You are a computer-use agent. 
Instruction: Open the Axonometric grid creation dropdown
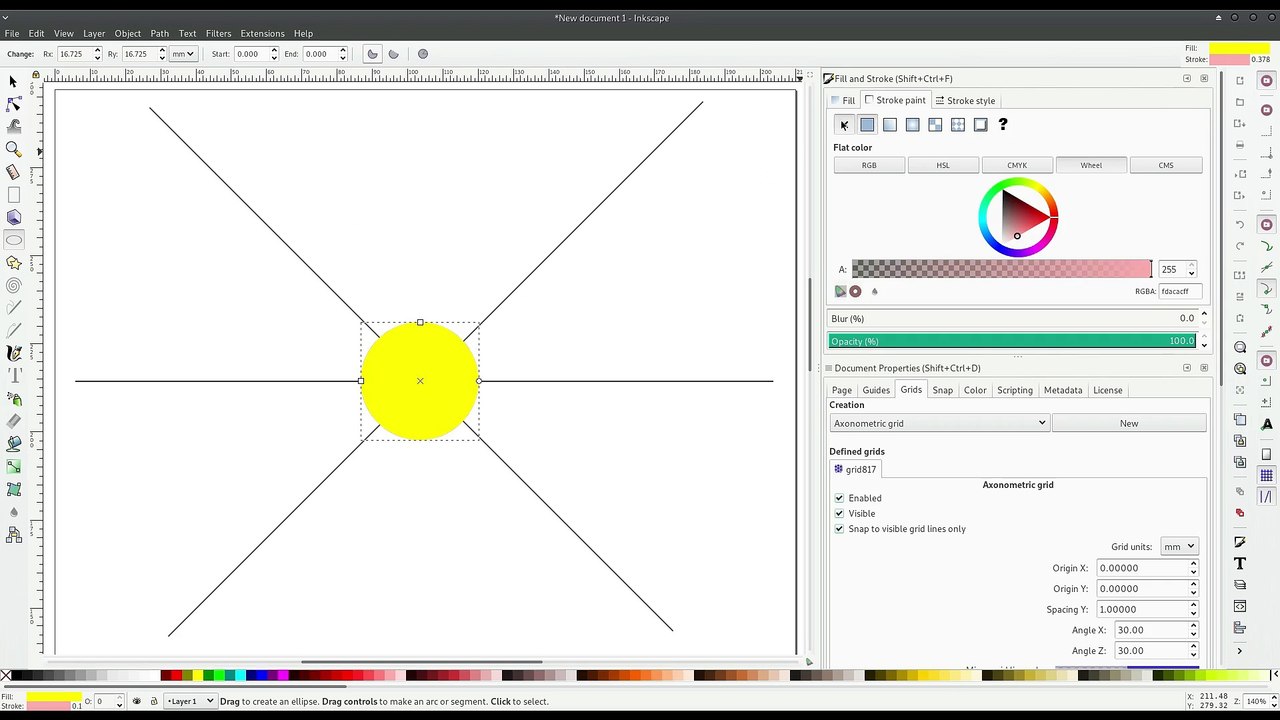click(x=939, y=423)
